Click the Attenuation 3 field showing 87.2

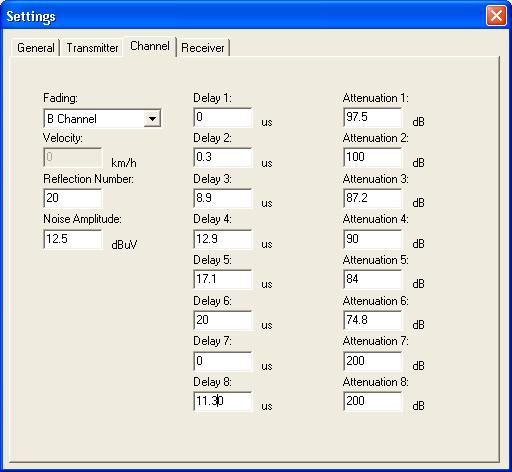click(x=373, y=198)
